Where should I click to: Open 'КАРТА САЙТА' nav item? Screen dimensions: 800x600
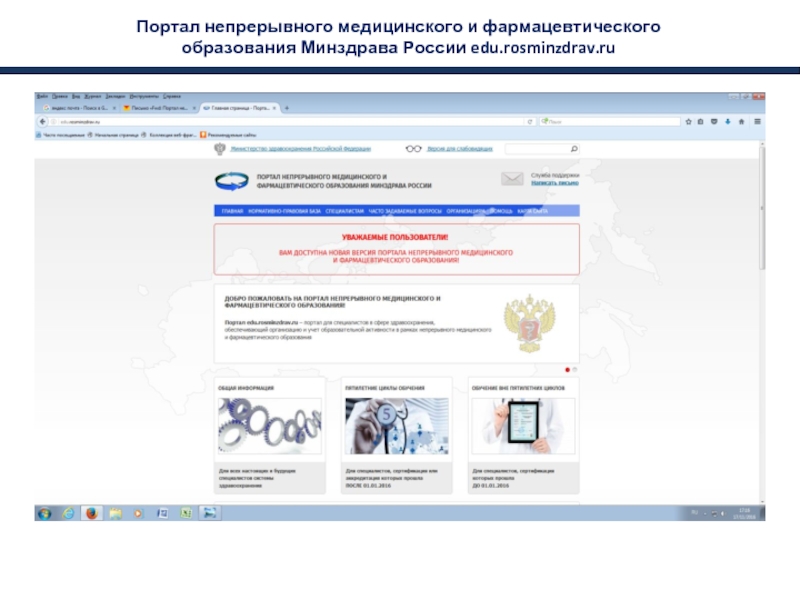(x=533, y=211)
